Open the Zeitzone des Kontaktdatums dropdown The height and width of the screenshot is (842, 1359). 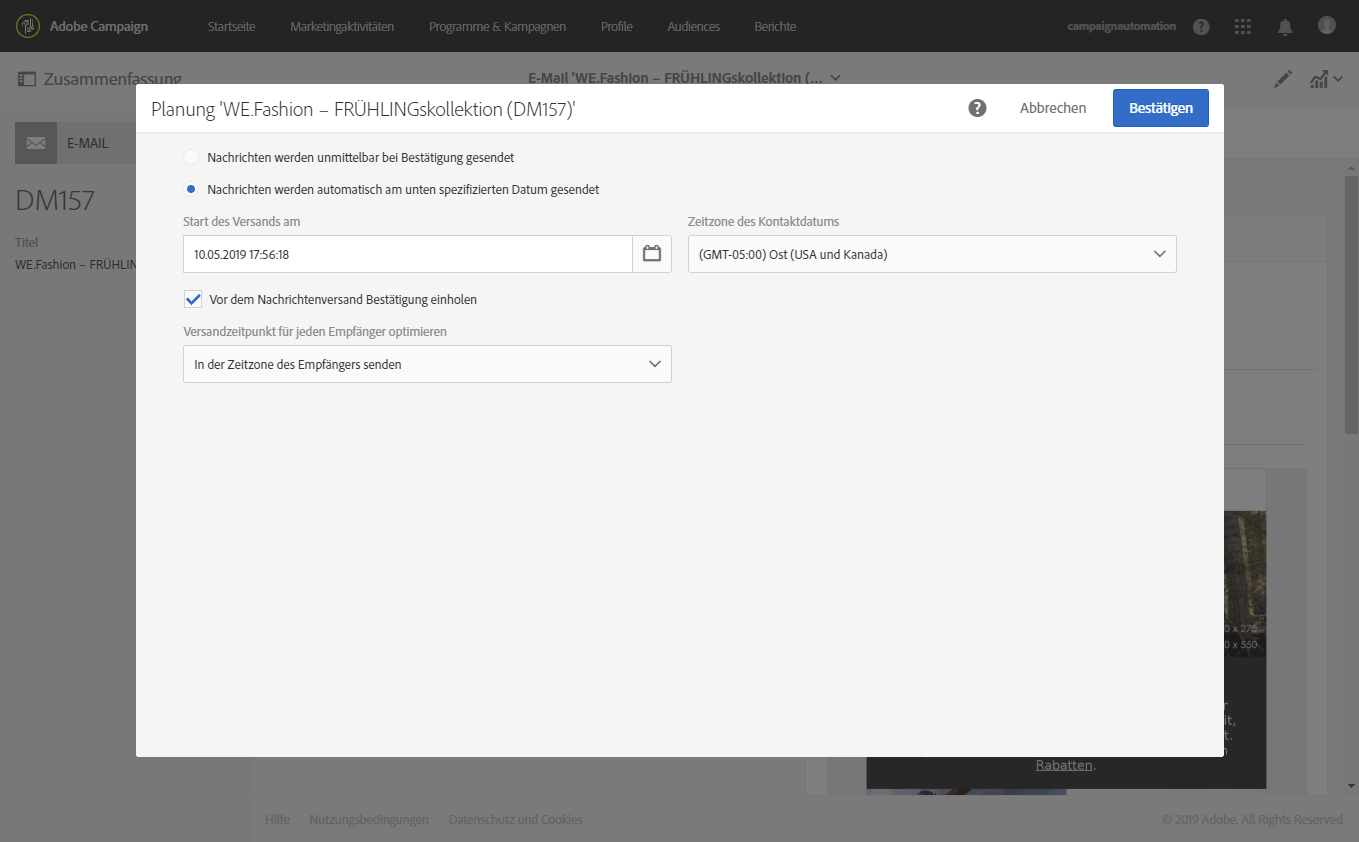tap(932, 254)
